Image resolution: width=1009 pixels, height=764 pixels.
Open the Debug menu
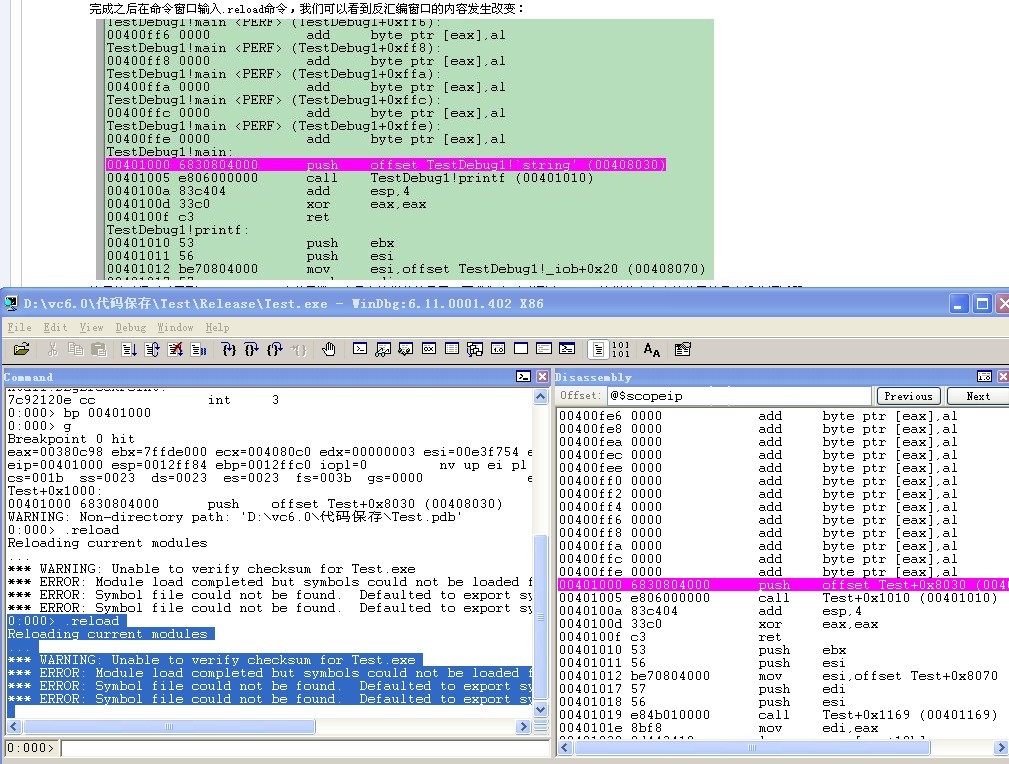coord(131,328)
